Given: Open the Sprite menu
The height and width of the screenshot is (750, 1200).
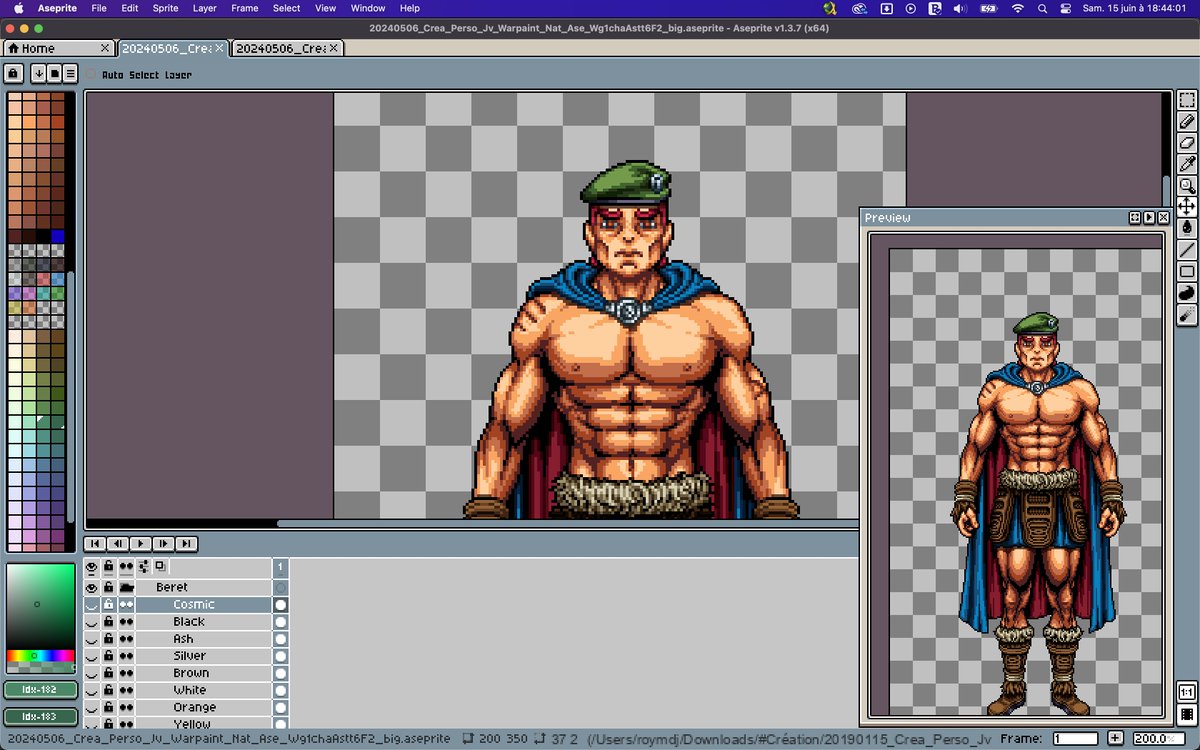Looking at the screenshot, I should point(165,8).
